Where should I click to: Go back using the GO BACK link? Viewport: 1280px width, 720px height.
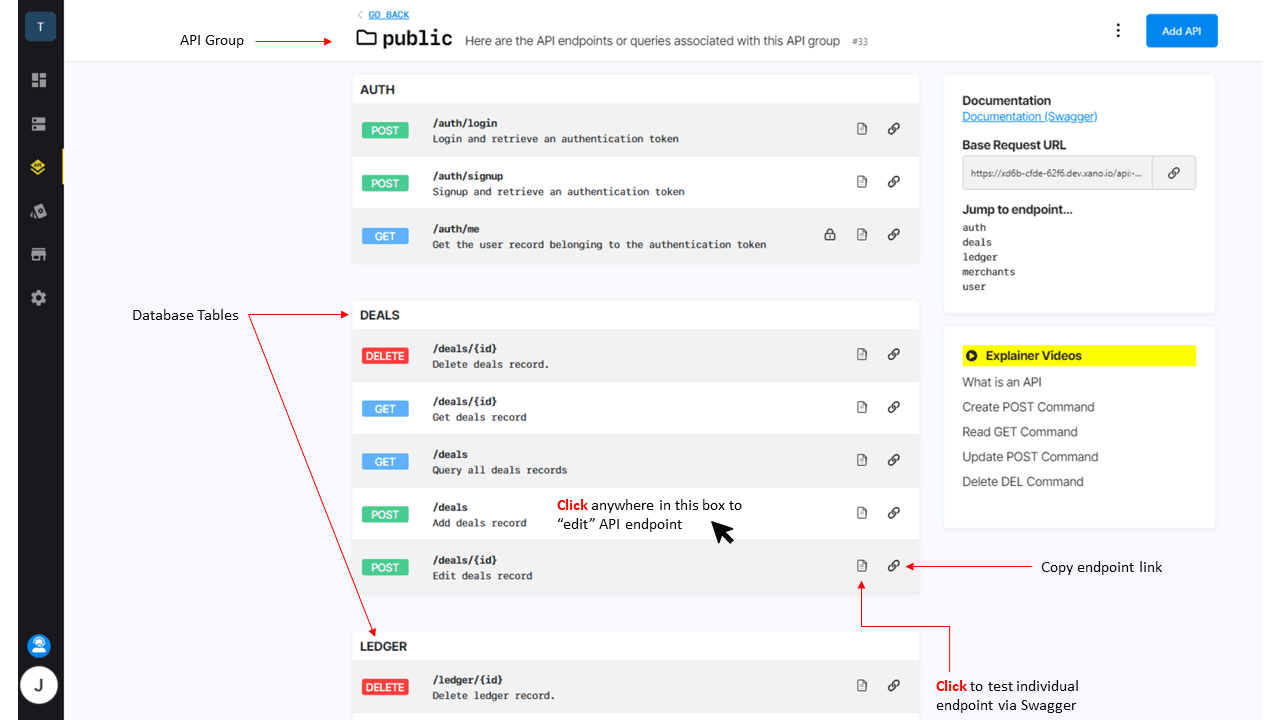(x=388, y=15)
